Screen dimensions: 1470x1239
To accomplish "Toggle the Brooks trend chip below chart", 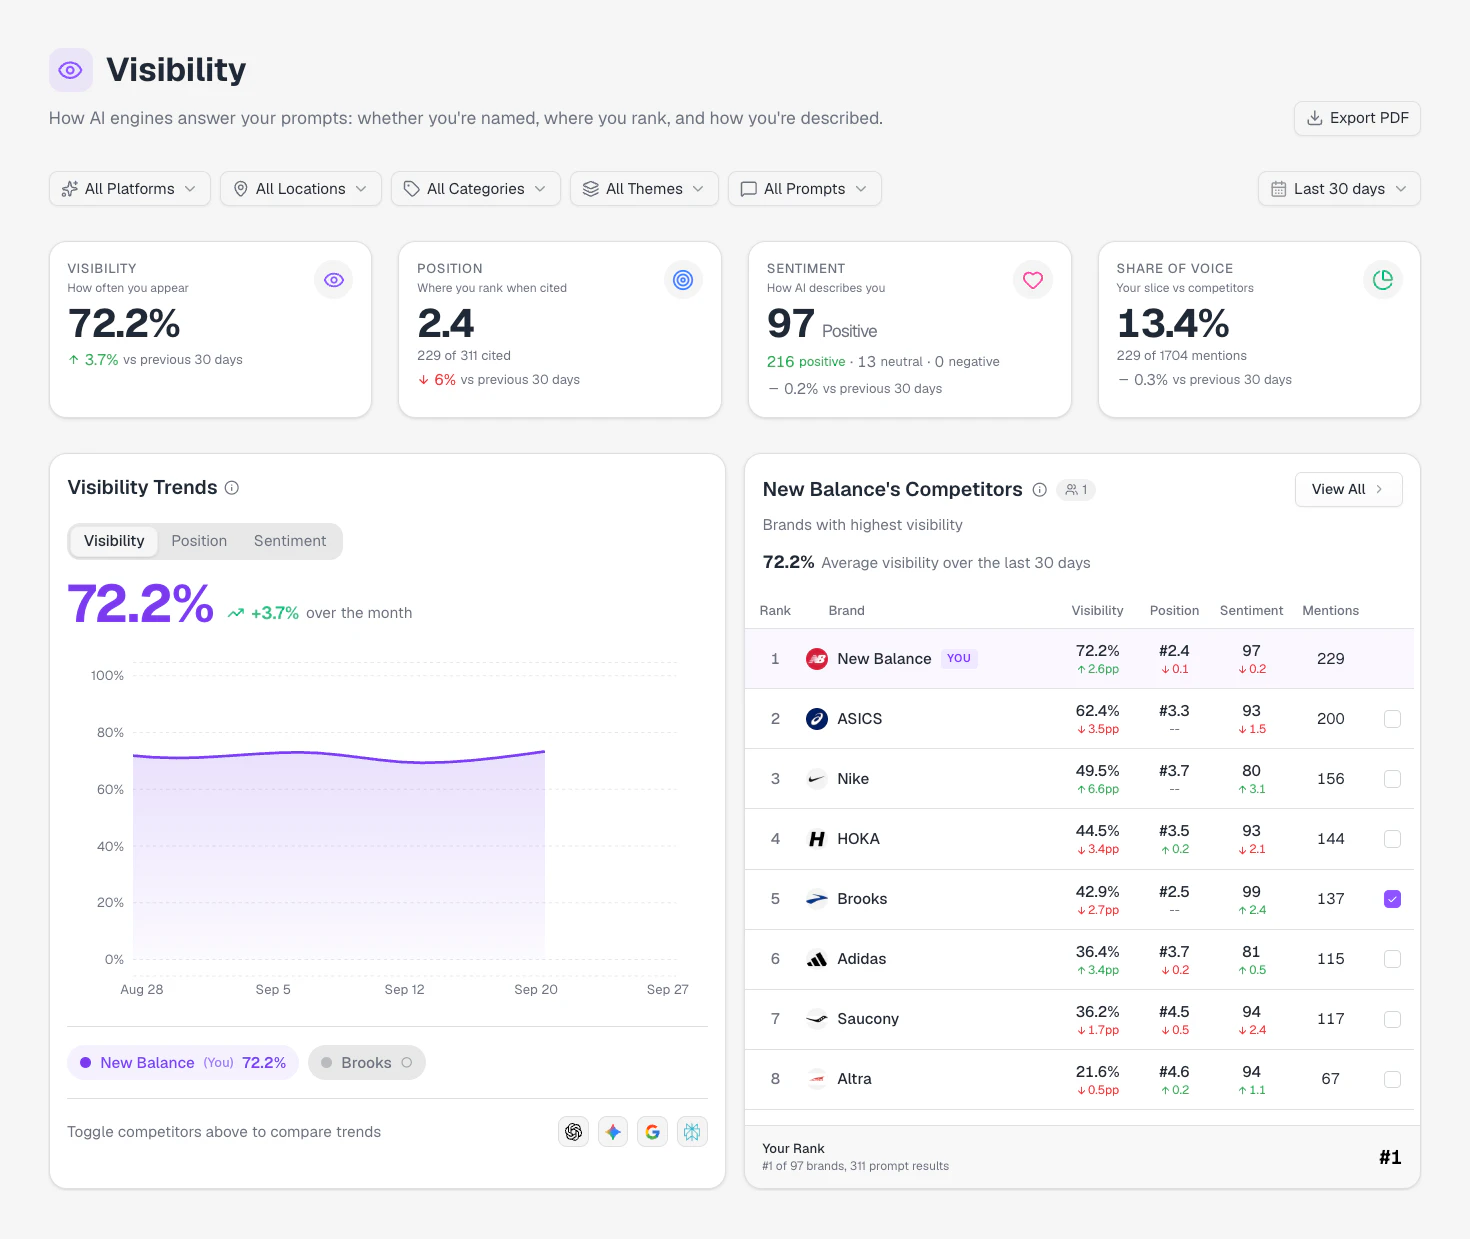I will click(366, 1063).
